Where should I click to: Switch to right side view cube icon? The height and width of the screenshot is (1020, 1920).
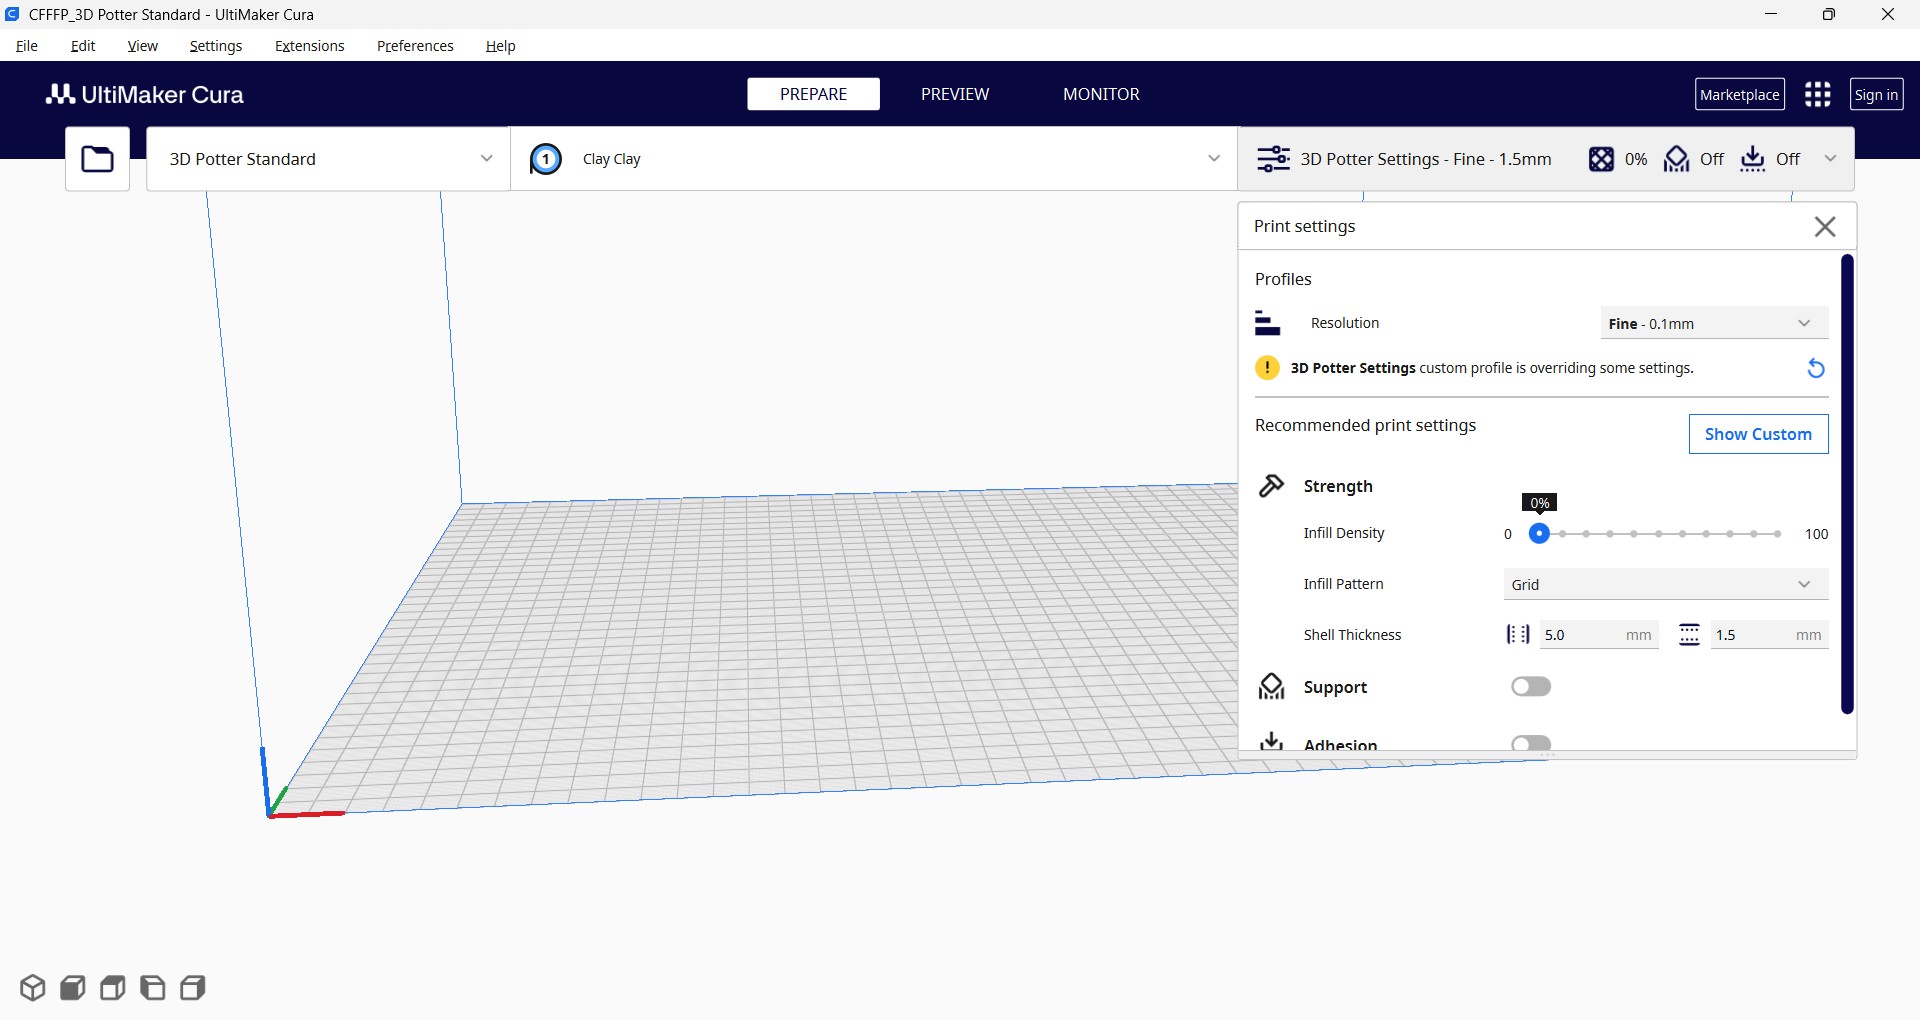(193, 988)
